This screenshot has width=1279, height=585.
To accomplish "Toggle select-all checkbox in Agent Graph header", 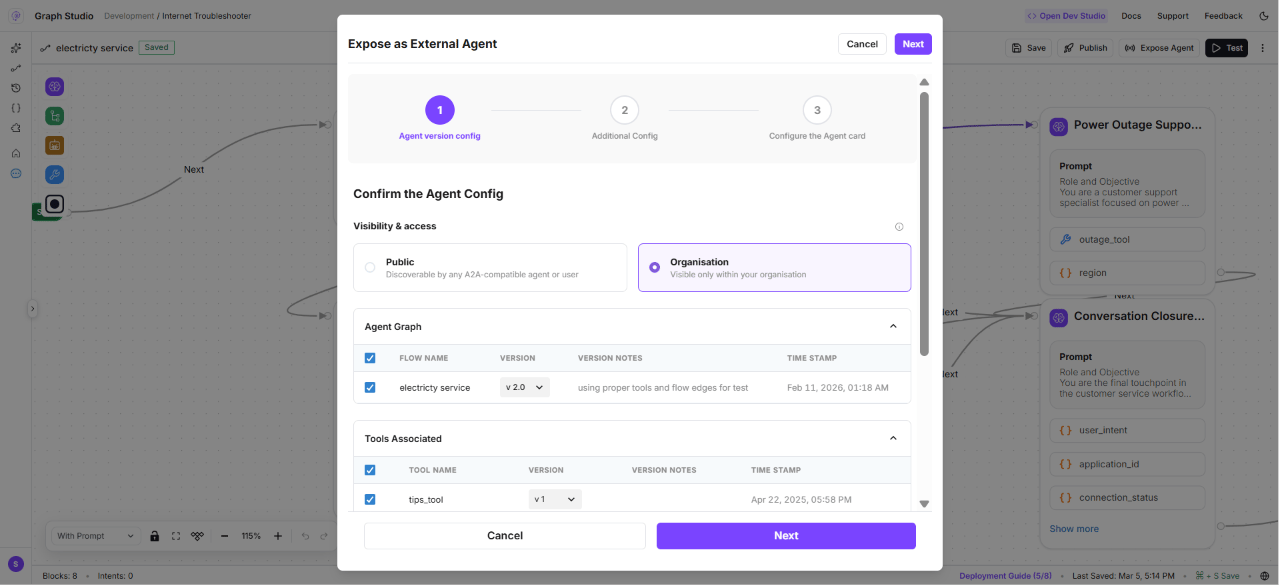I will coord(370,358).
